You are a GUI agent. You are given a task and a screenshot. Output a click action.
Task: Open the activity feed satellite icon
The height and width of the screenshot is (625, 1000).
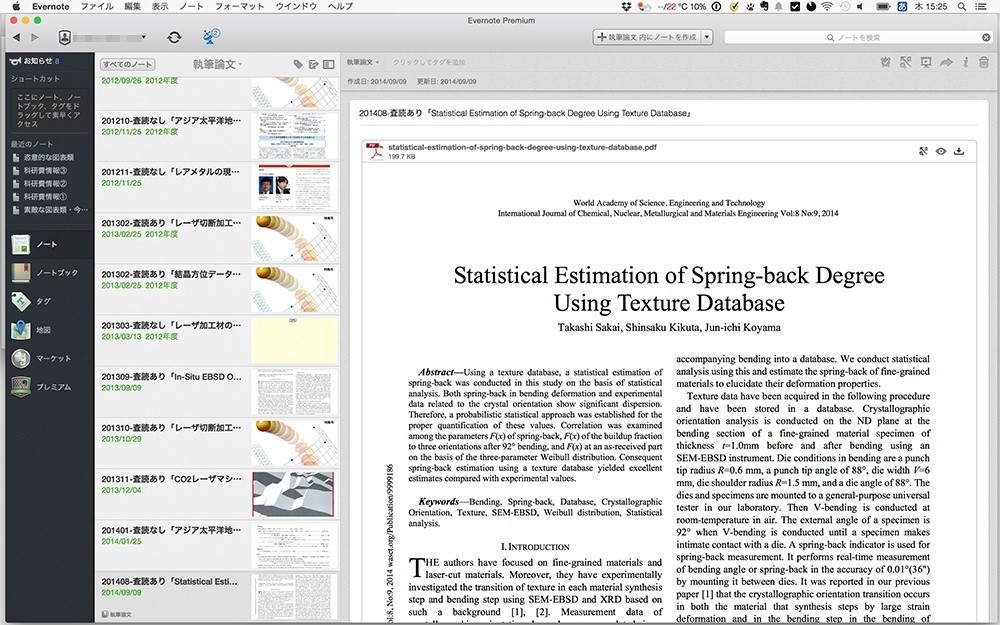(211, 37)
